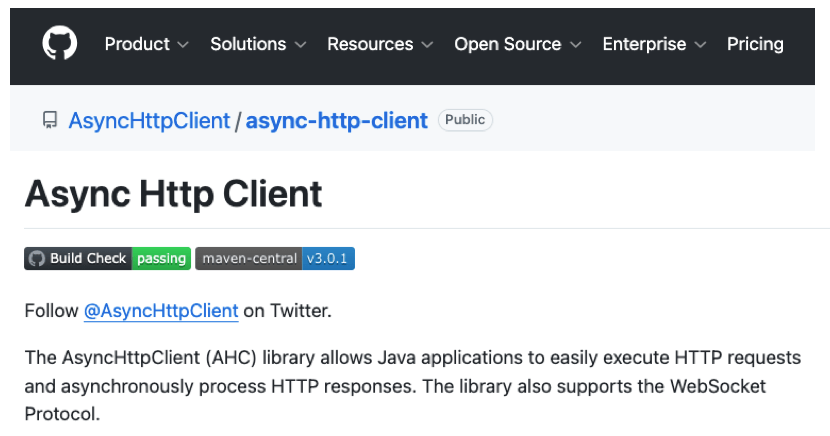Open the Solutions menu label
830x436 pixels.
coord(248,44)
